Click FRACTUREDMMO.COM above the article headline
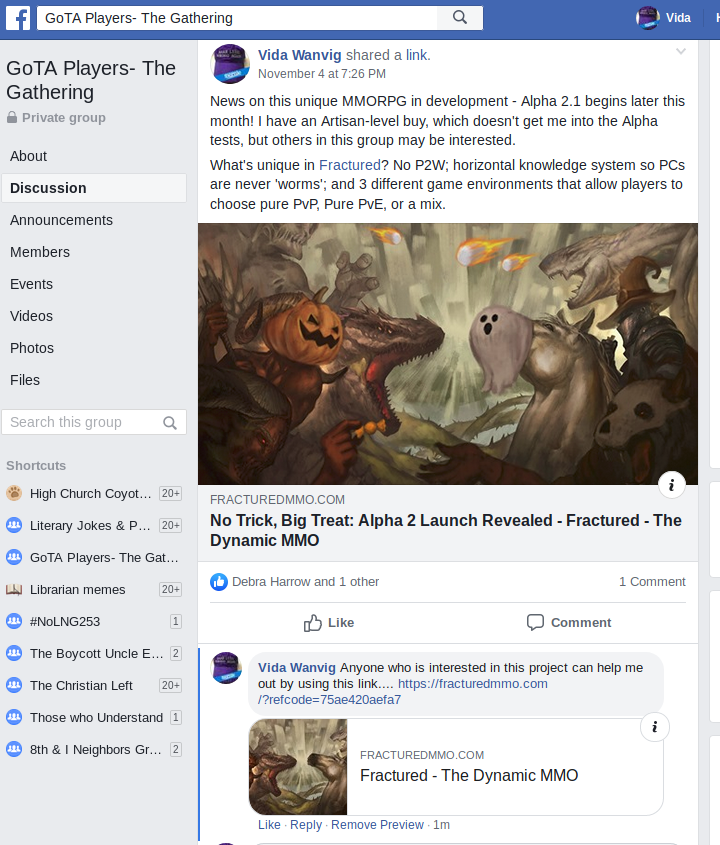720x845 pixels. coord(278,500)
